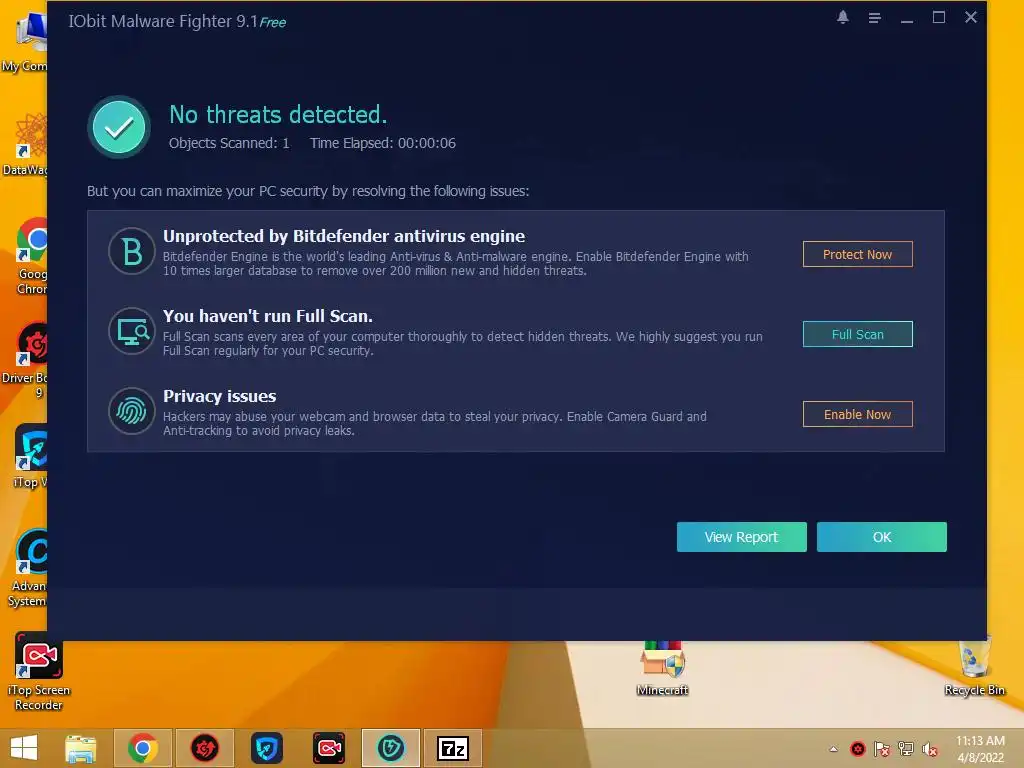Select 'You haven't run Full Scan.' heading
Screen dimensions: 1024x768
pyautogui.click(x=268, y=316)
